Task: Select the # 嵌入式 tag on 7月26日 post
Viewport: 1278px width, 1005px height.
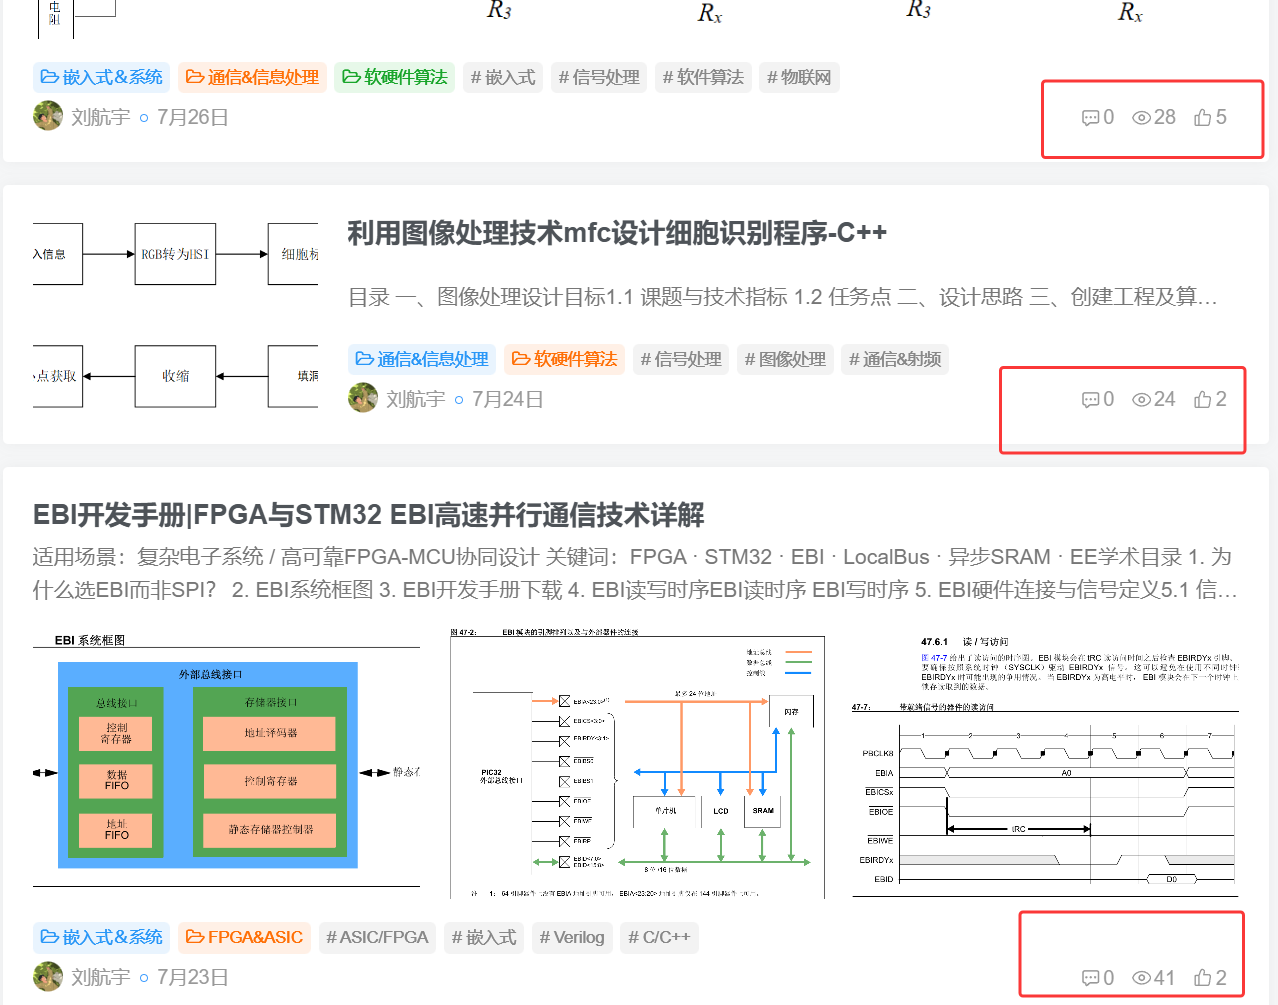Action: pyautogui.click(x=503, y=77)
